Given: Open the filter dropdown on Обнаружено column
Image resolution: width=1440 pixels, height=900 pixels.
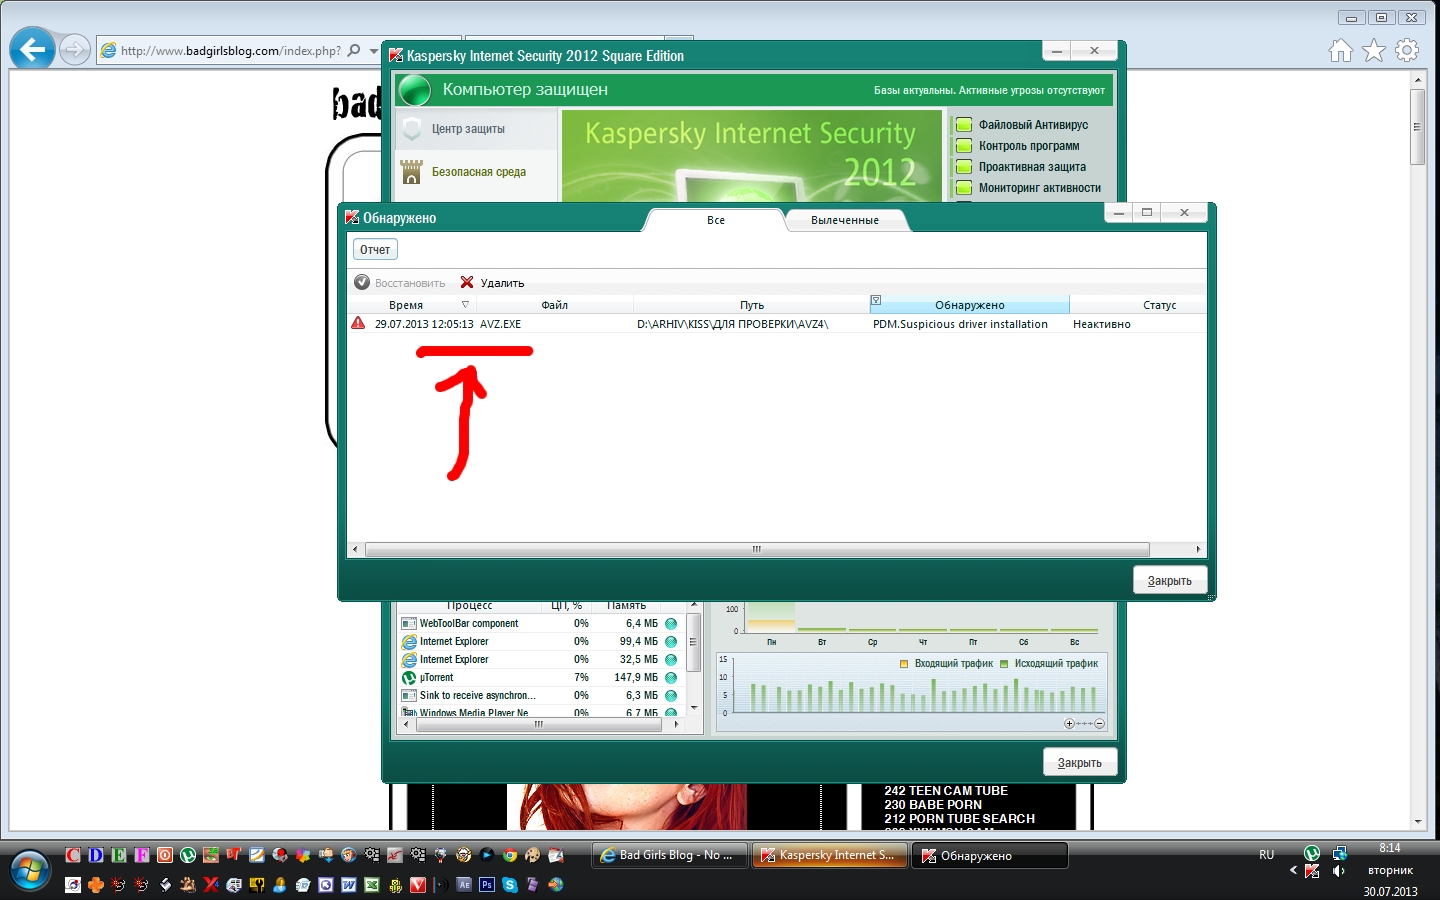Looking at the screenshot, I should point(876,300).
